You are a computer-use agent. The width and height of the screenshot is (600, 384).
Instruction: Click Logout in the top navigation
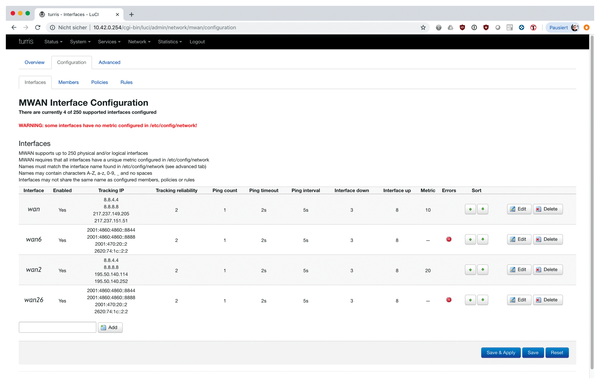pos(197,42)
